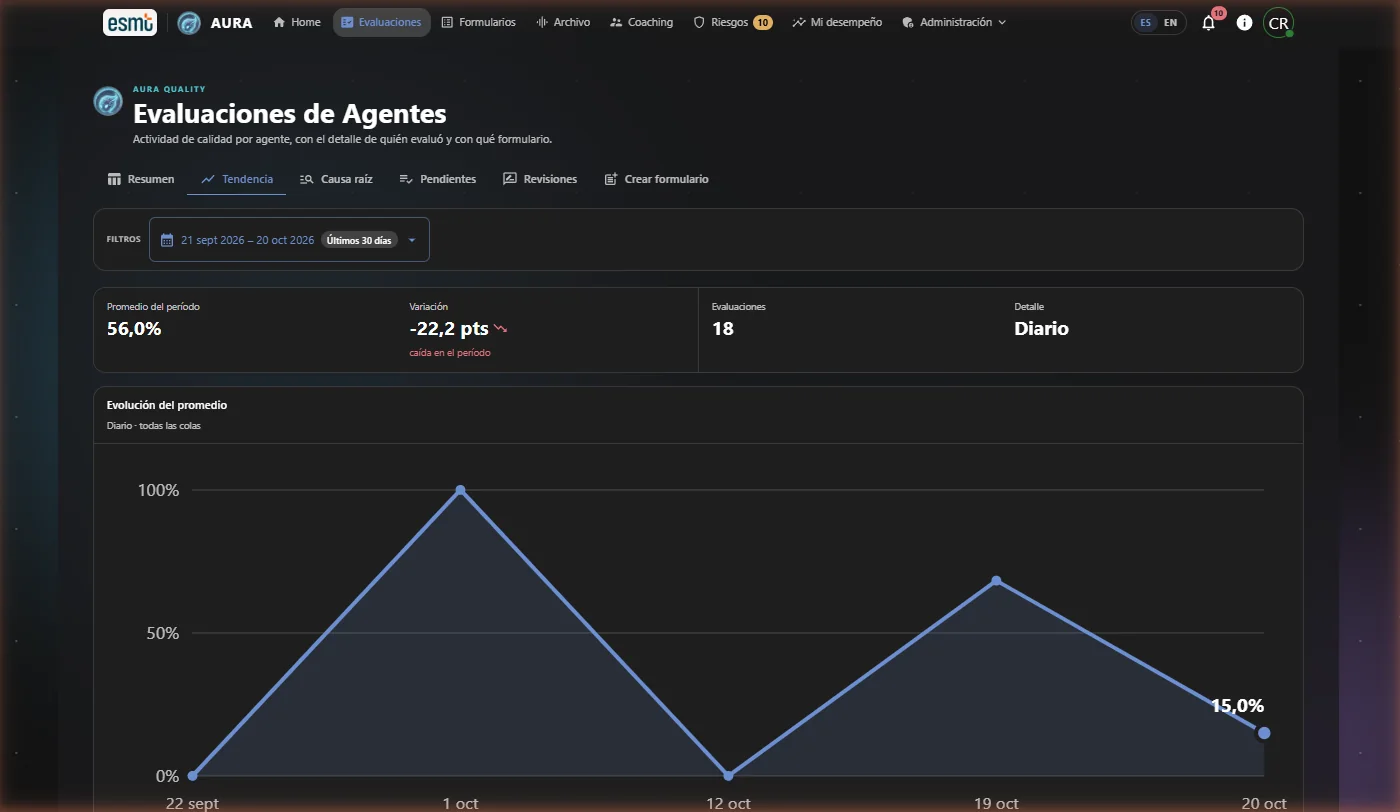
Task: Open the Pendientes tab
Action: (438, 179)
